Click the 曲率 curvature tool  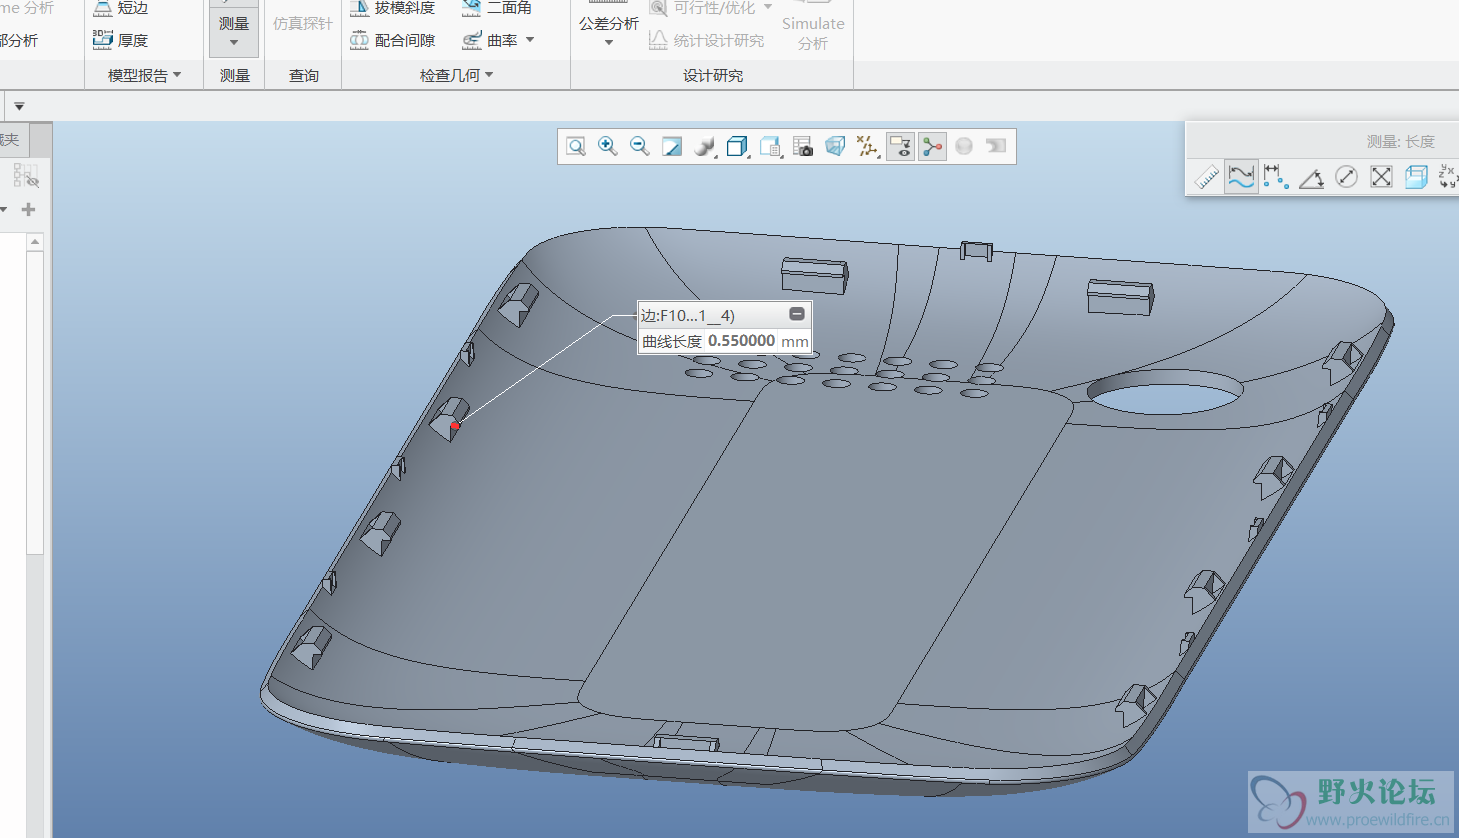coord(490,40)
